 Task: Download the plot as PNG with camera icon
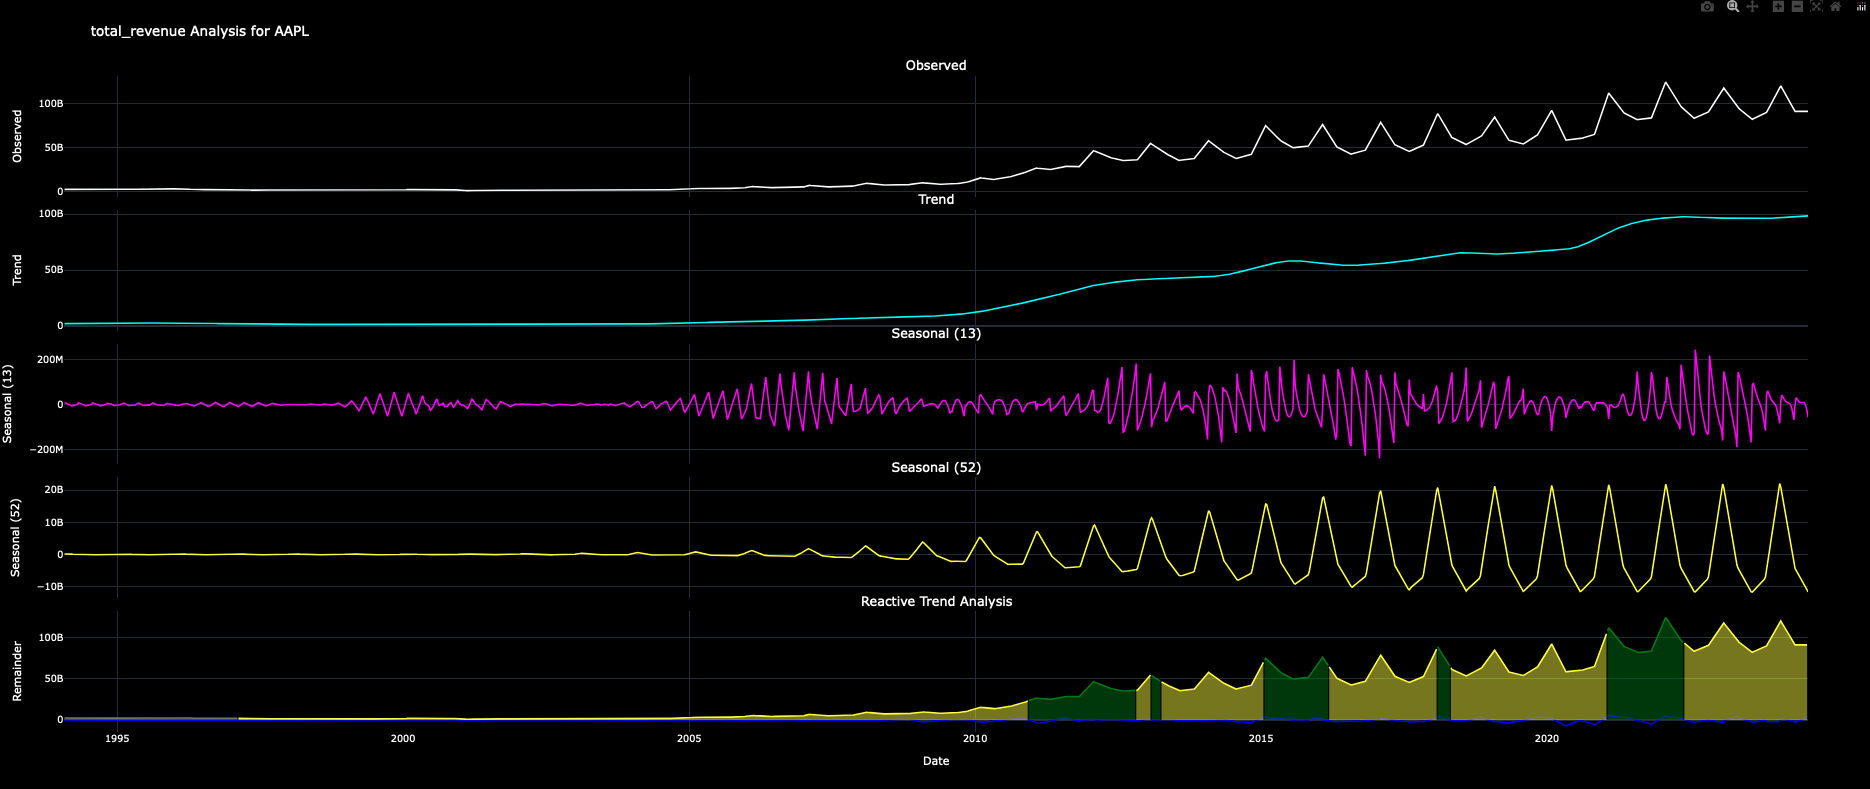pos(1707,7)
